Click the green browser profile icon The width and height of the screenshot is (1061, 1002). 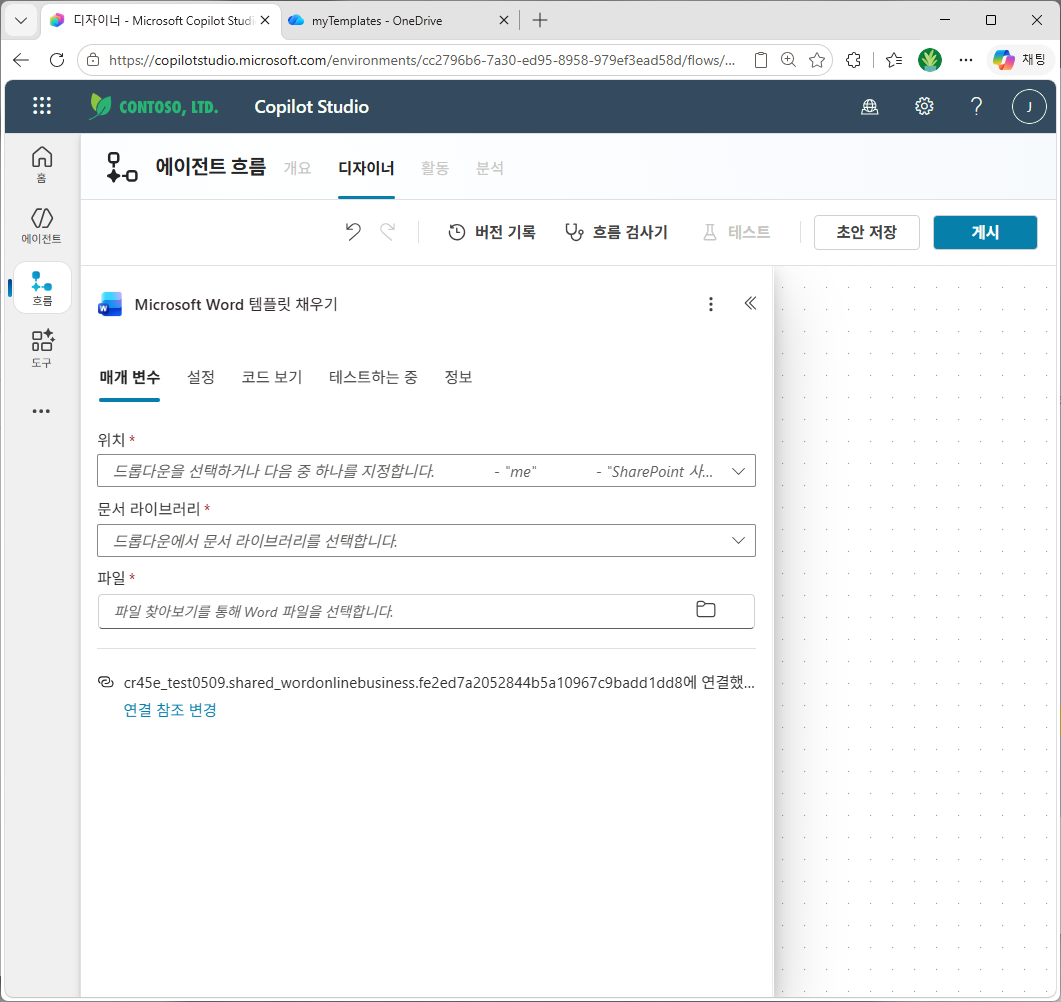pos(930,60)
